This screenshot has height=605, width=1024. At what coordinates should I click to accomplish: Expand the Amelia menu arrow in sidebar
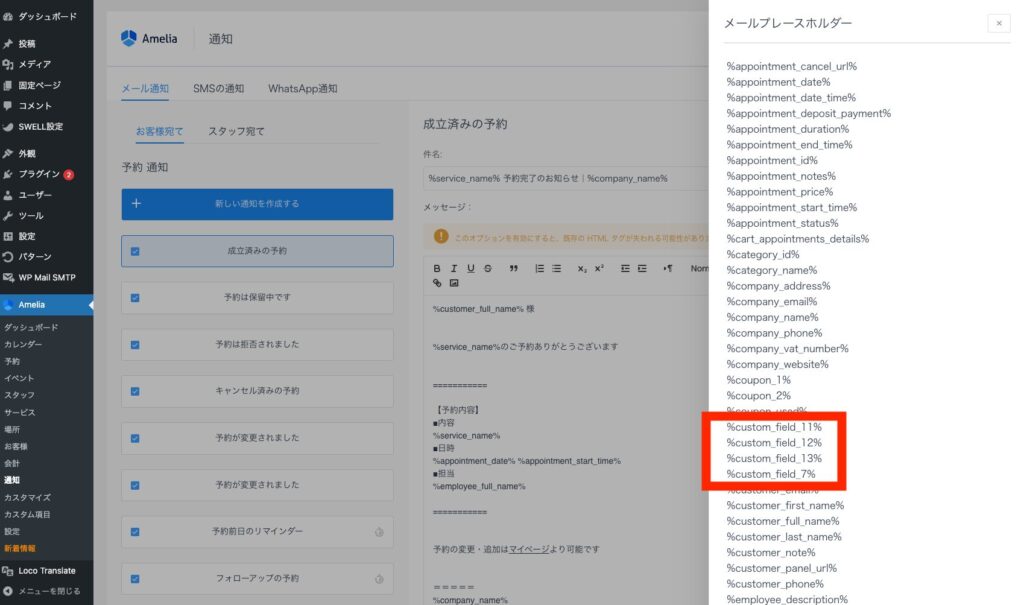pos(89,304)
